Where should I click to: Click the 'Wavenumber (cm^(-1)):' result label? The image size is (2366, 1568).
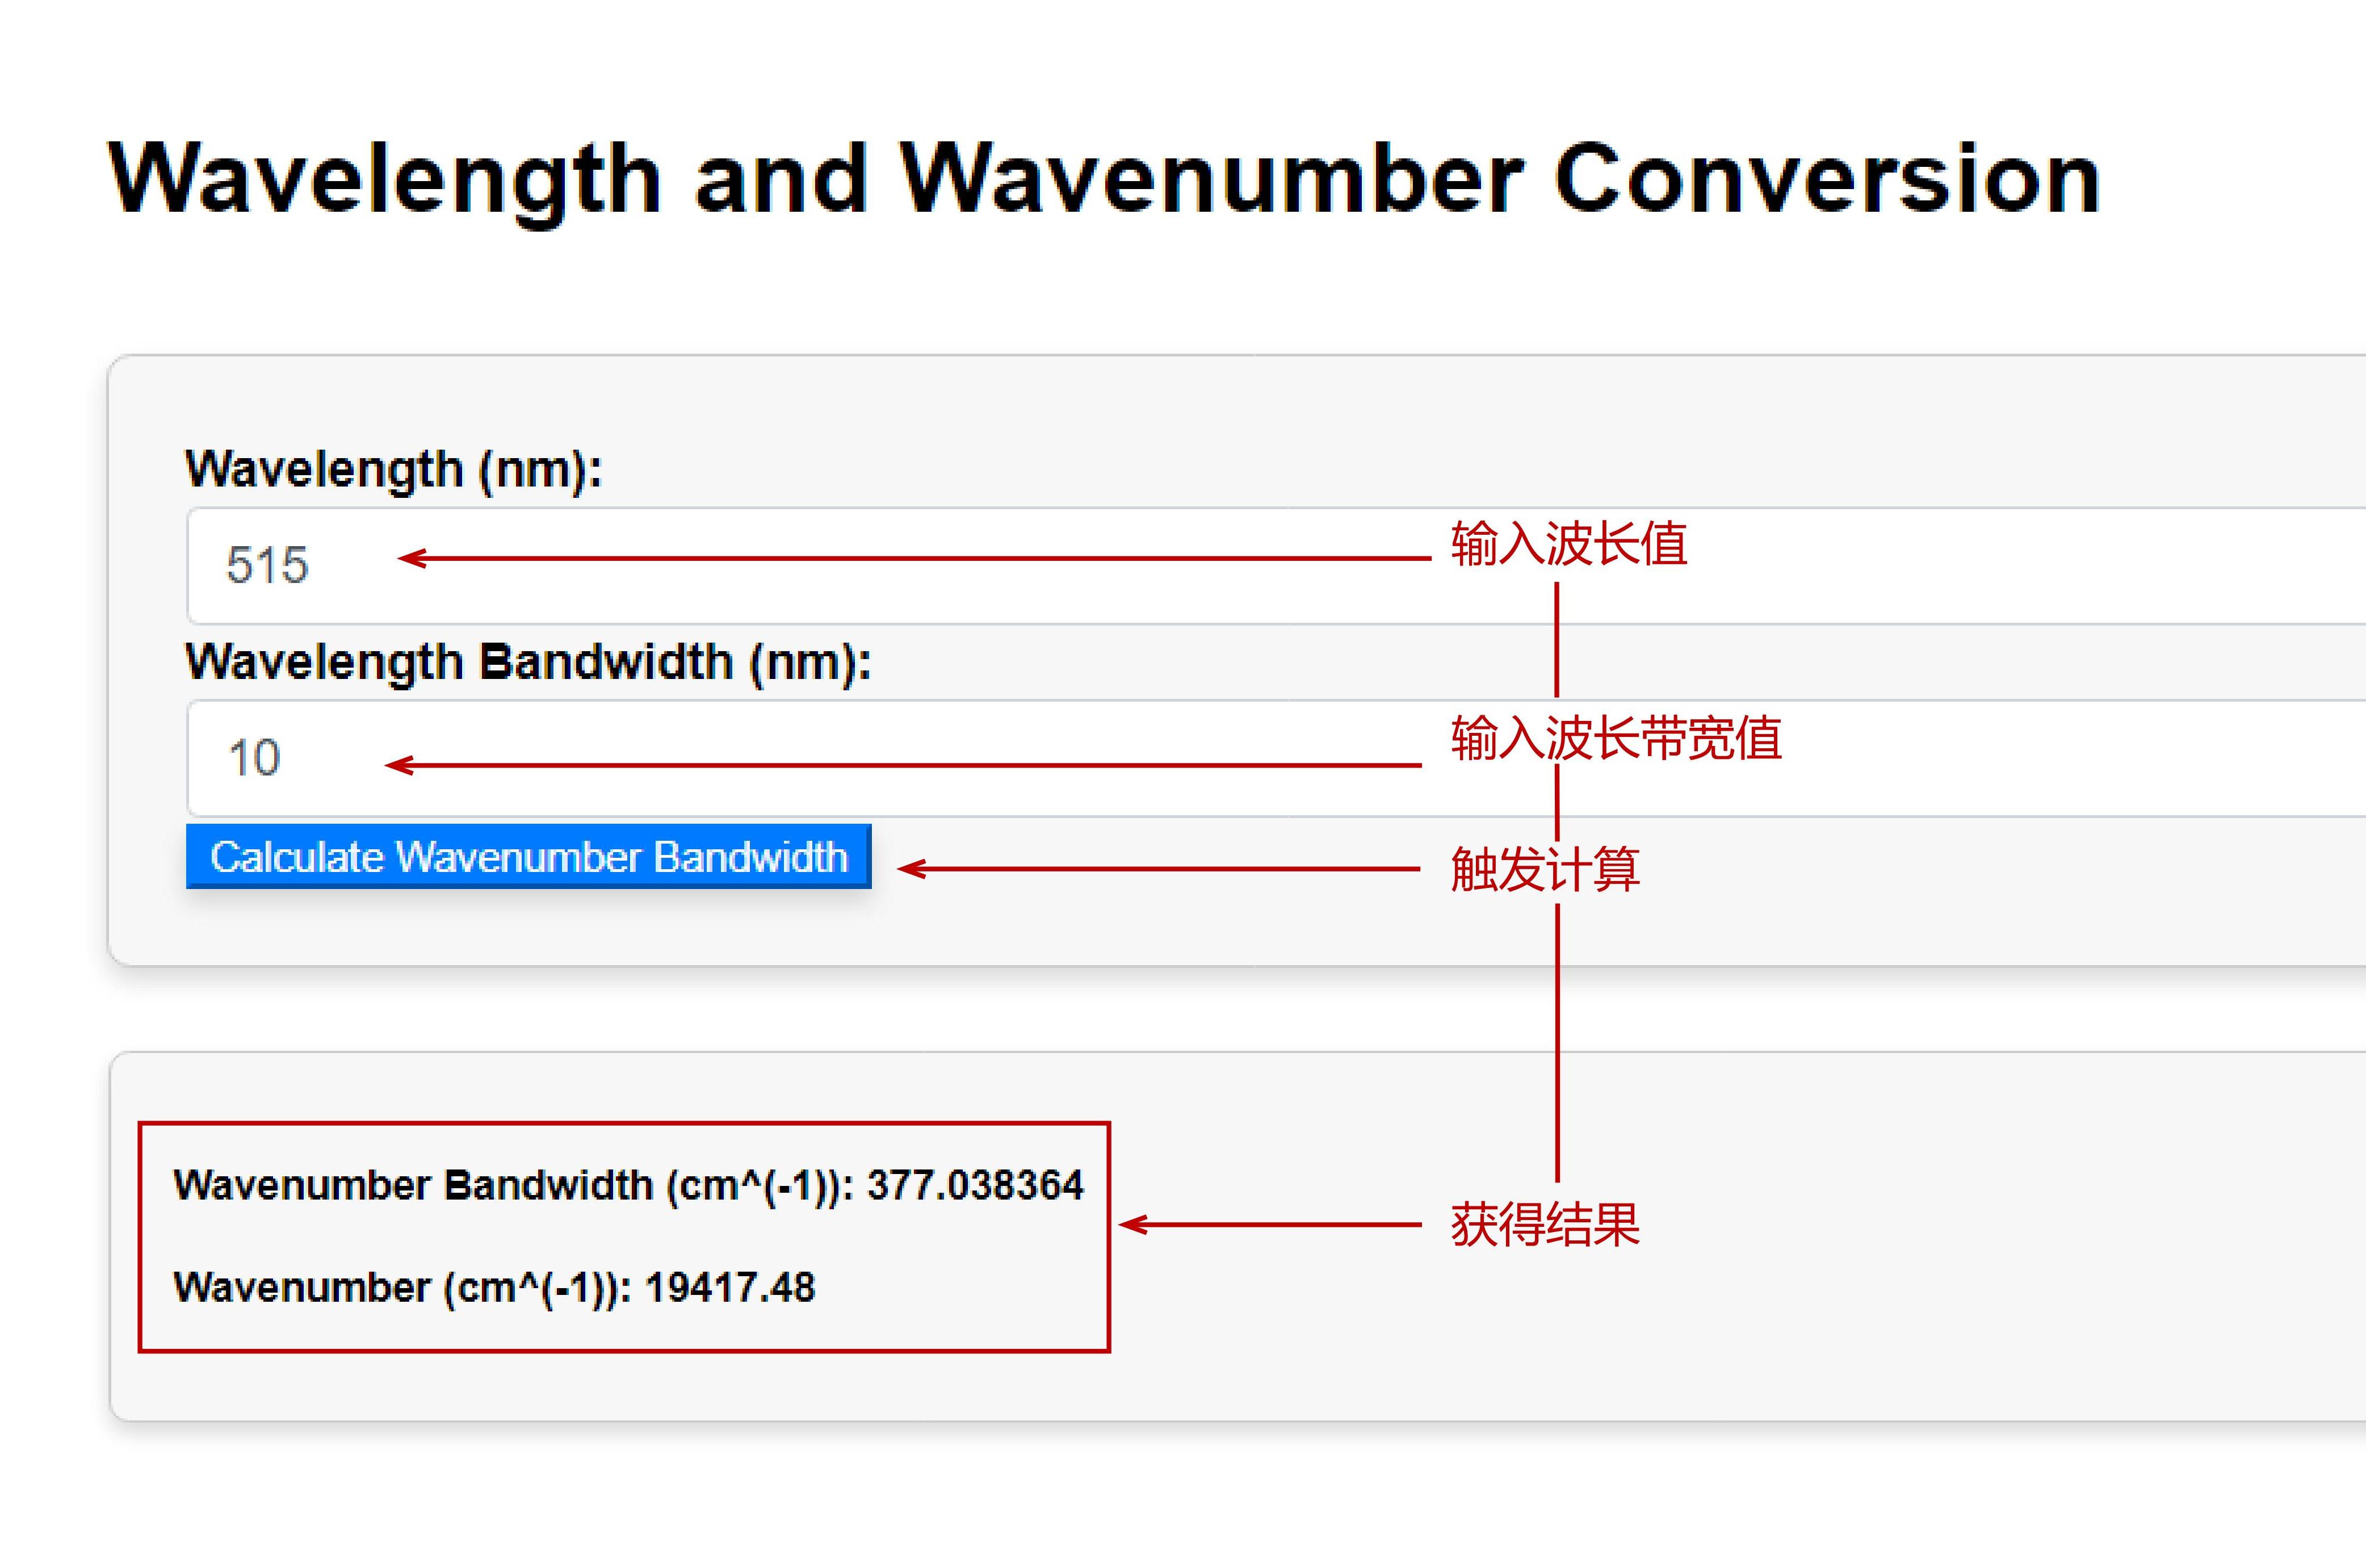tap(402, 1288)
